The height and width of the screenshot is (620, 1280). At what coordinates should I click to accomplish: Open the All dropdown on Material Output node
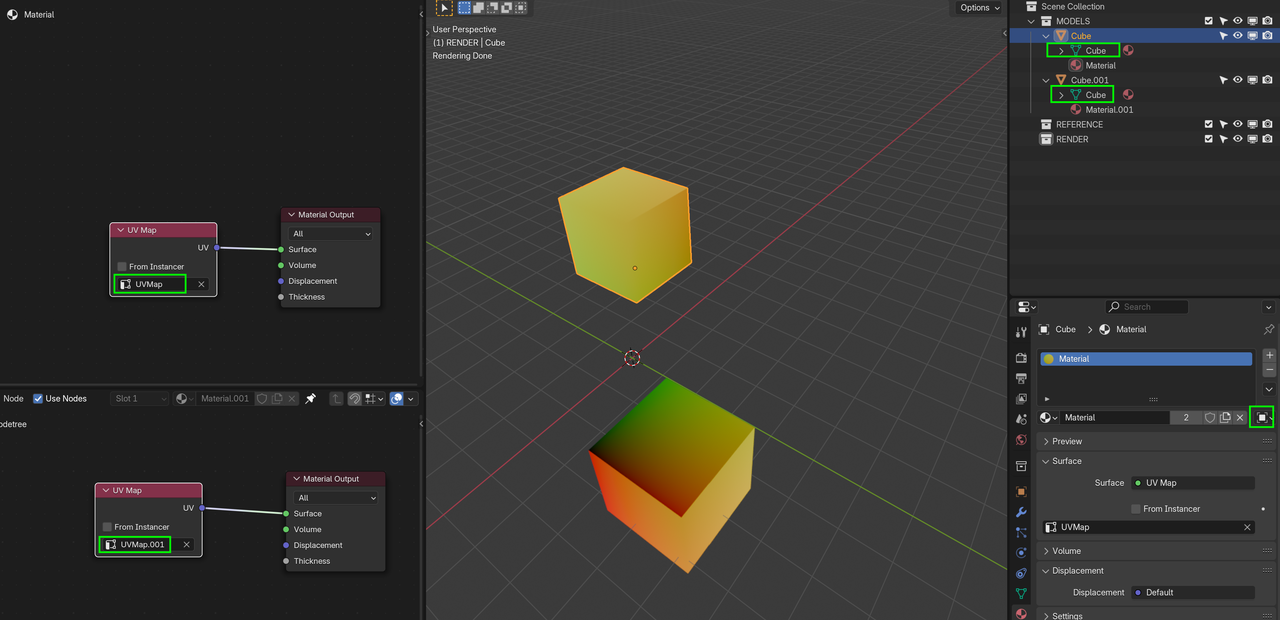[330, 233]
